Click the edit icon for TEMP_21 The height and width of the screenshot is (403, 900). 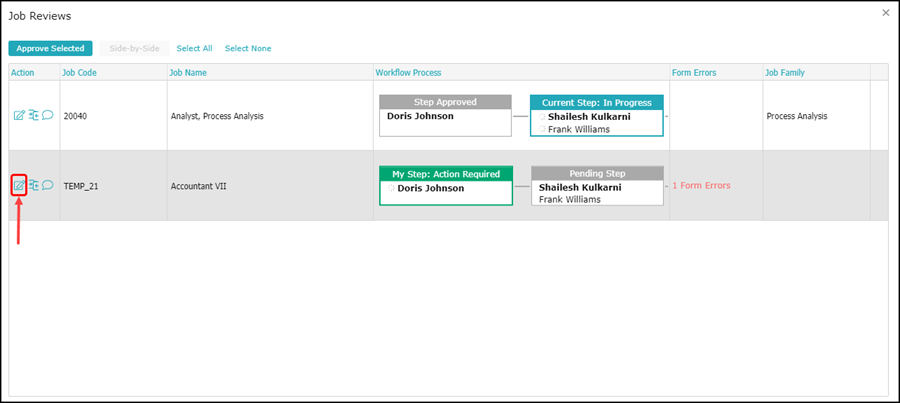tap(19, 185)
